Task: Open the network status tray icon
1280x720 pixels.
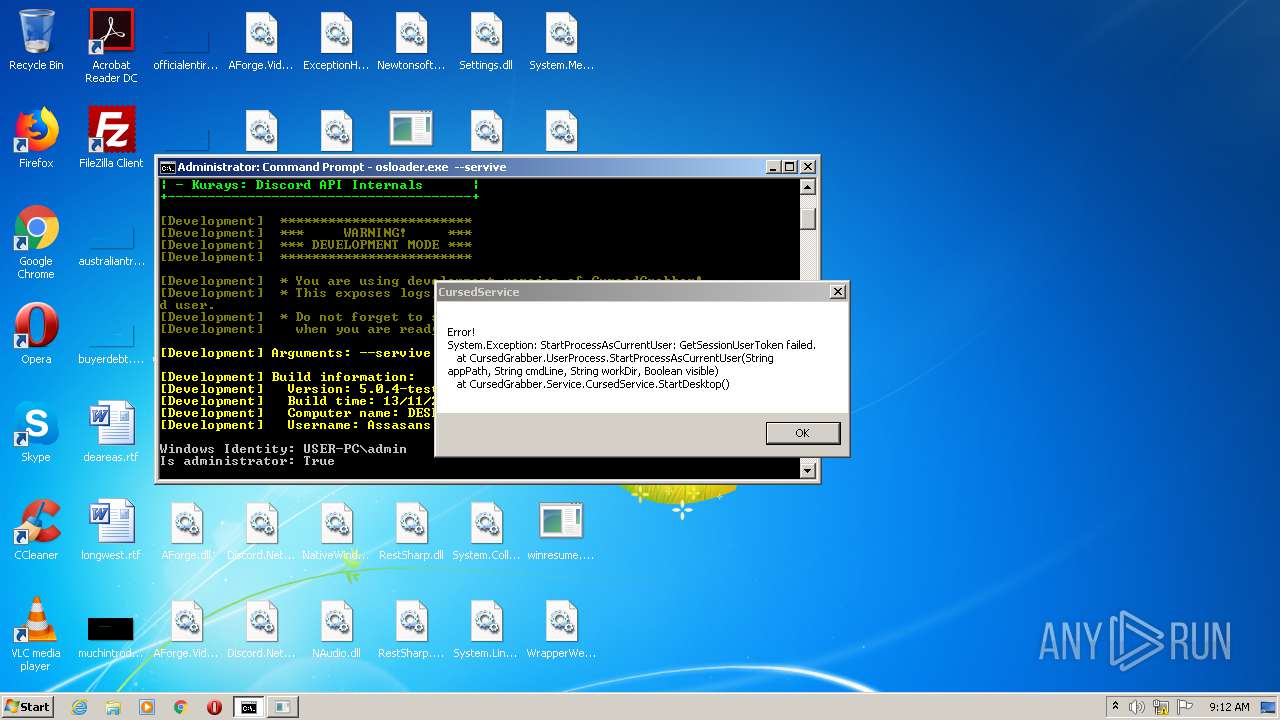Action: 1161,707
